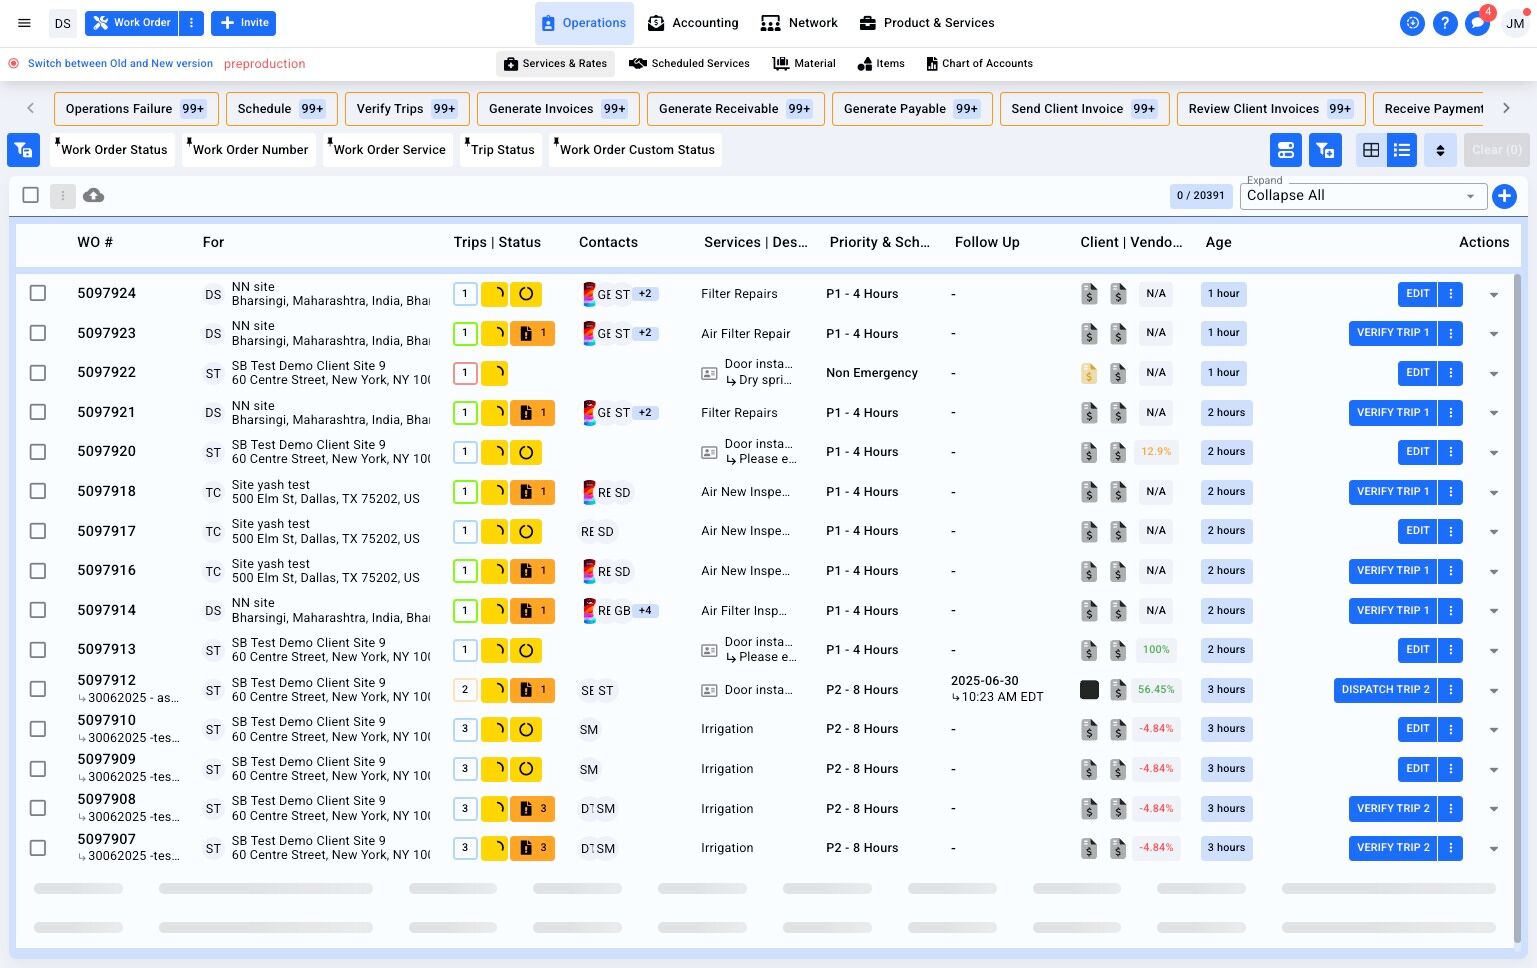Click Dispatch Trip 2 button
The width and height of the screenshot is (1537, 968).
(1385, 689)
